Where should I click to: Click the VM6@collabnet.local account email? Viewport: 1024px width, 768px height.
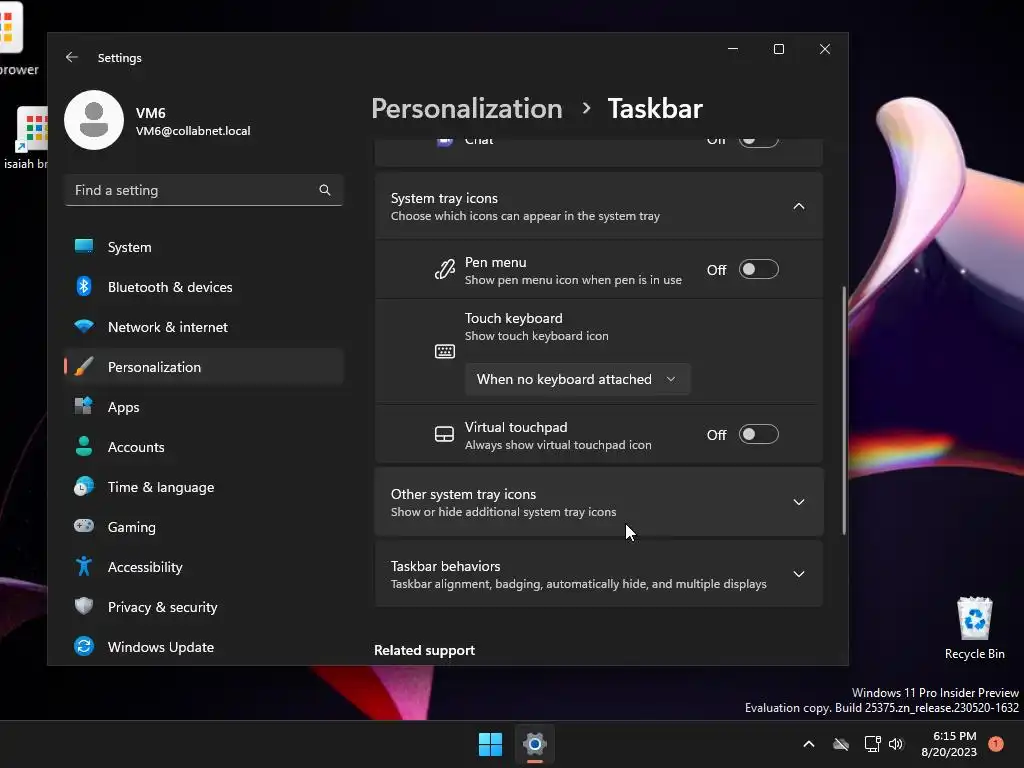(193, 131)
